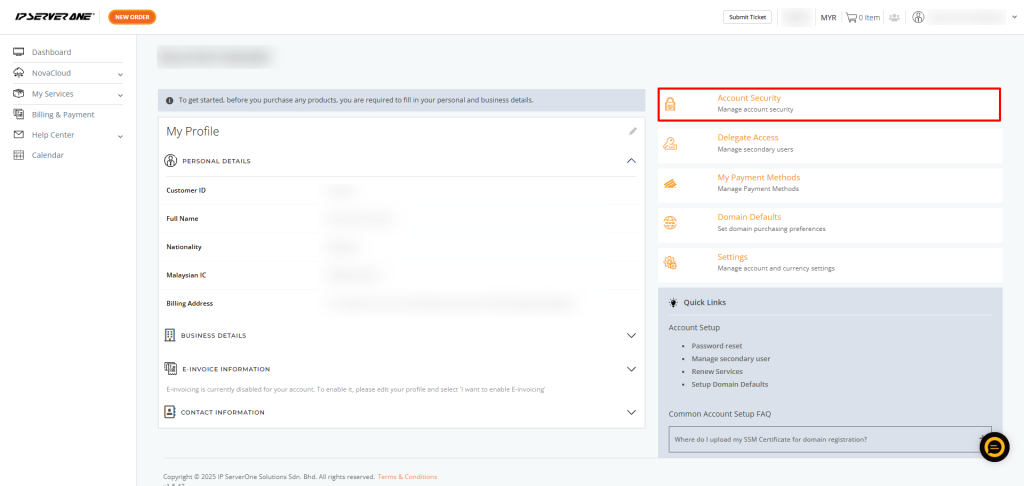Click the Renew Services quick link
Viewport: 1024px width, 486px height.
pos(717,372)
